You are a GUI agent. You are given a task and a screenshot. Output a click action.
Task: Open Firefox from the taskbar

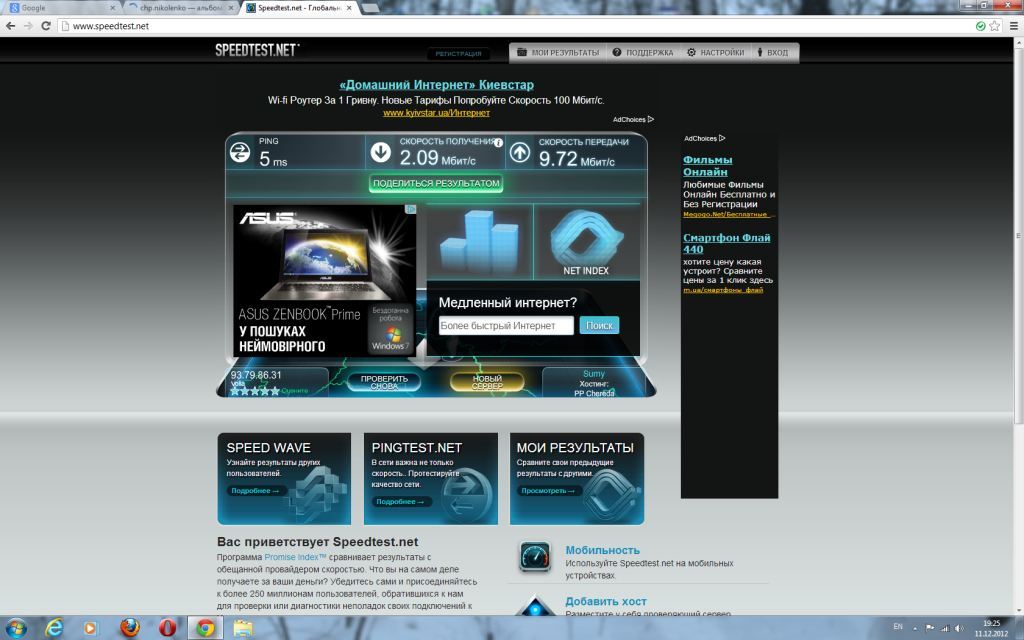[x=130, y=628]
